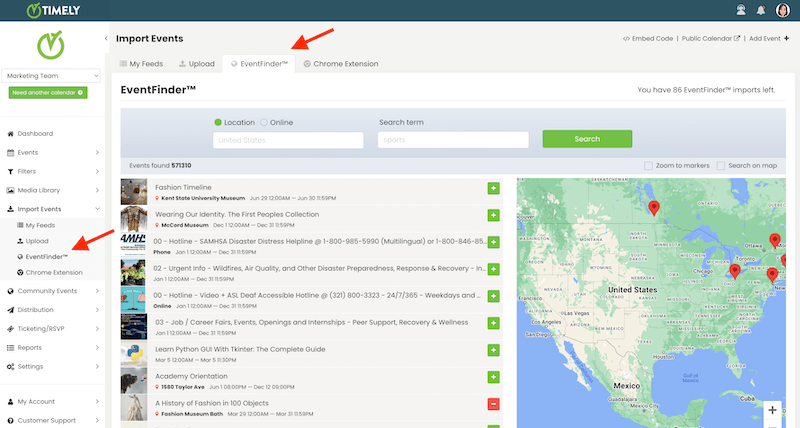Add the Academy Orientation event

[493, 377]
